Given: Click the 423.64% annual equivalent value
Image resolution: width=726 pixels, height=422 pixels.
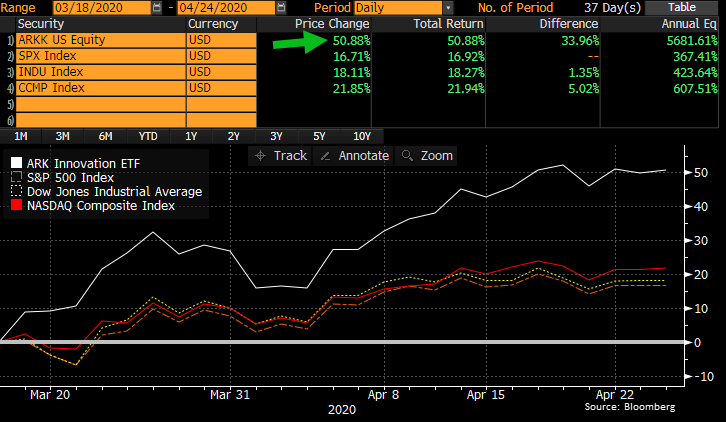Looking at the screenshot, I should pos(695,73).
